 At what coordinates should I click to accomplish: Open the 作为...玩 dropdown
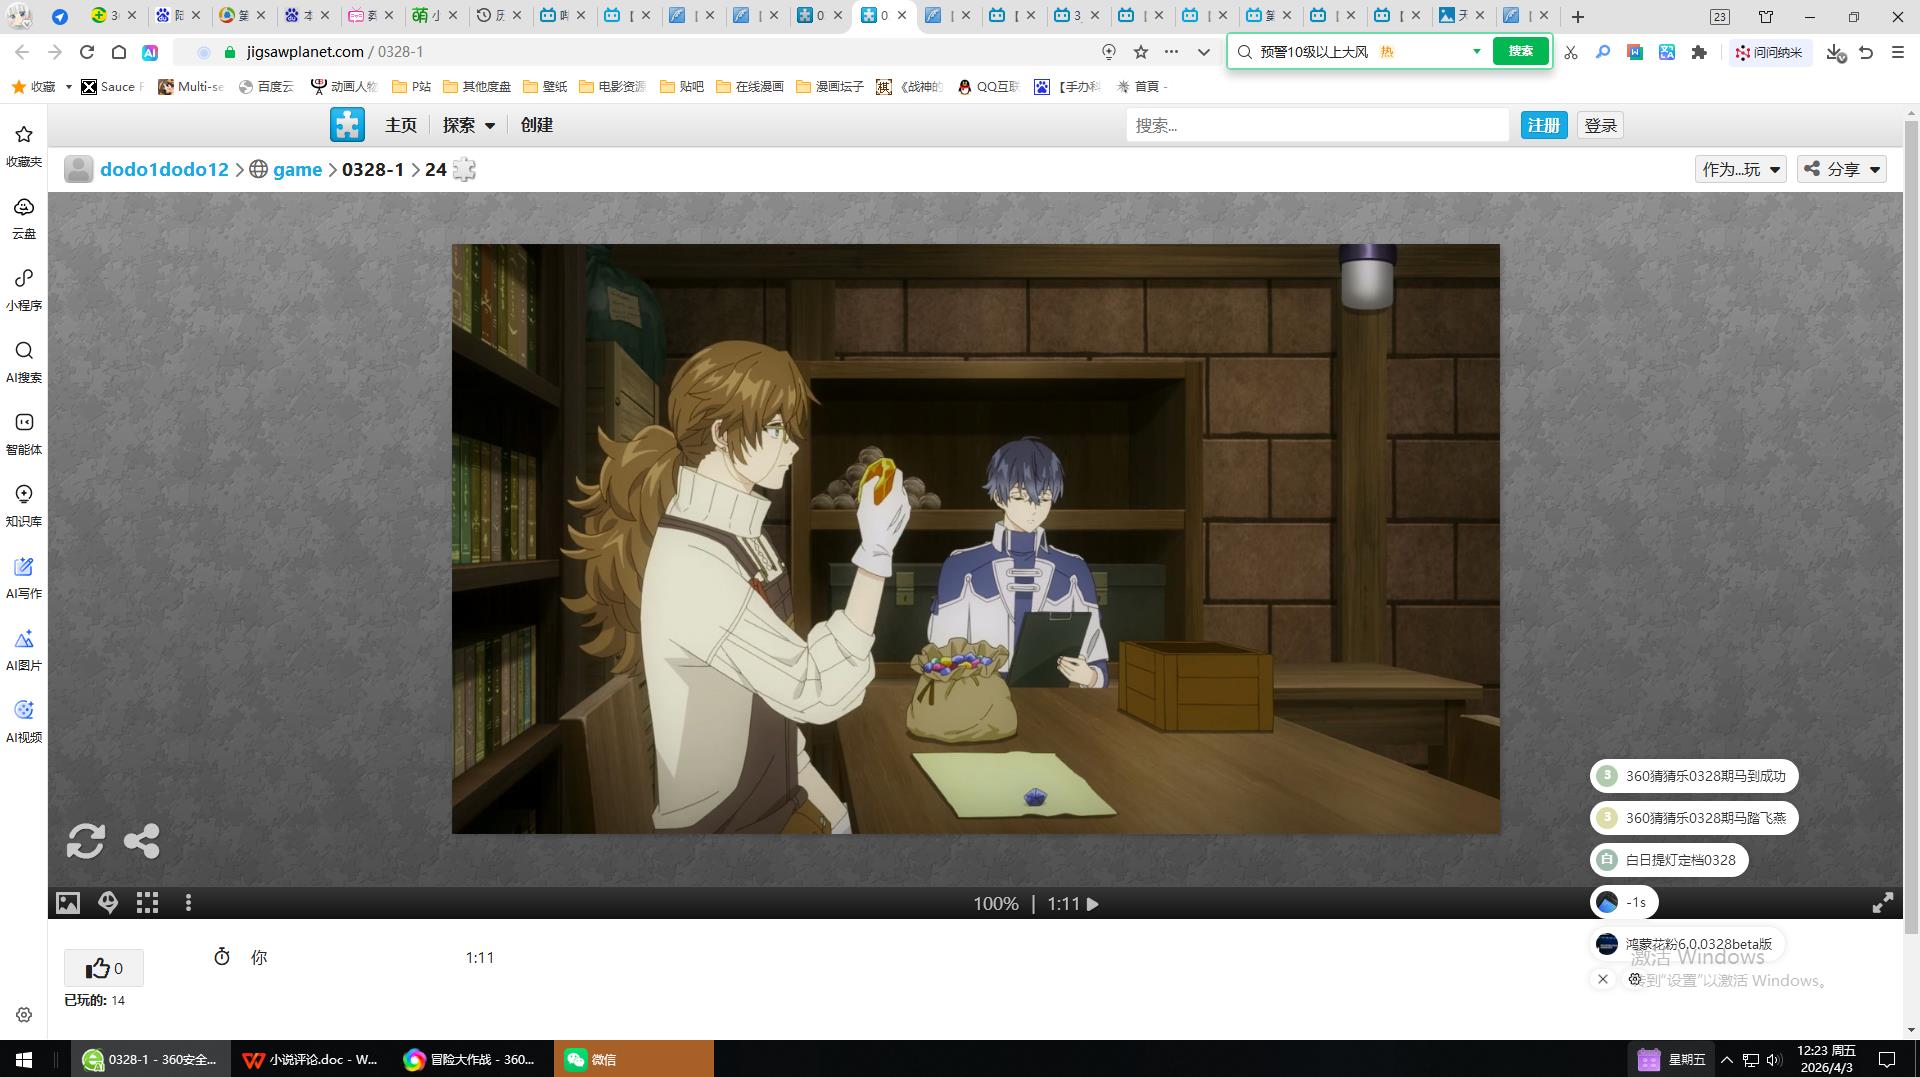(1740, 169)
